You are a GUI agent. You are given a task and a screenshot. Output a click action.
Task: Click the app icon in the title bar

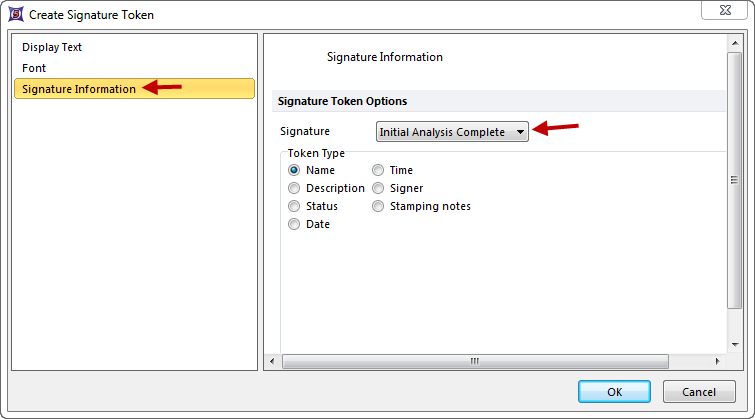15,15
